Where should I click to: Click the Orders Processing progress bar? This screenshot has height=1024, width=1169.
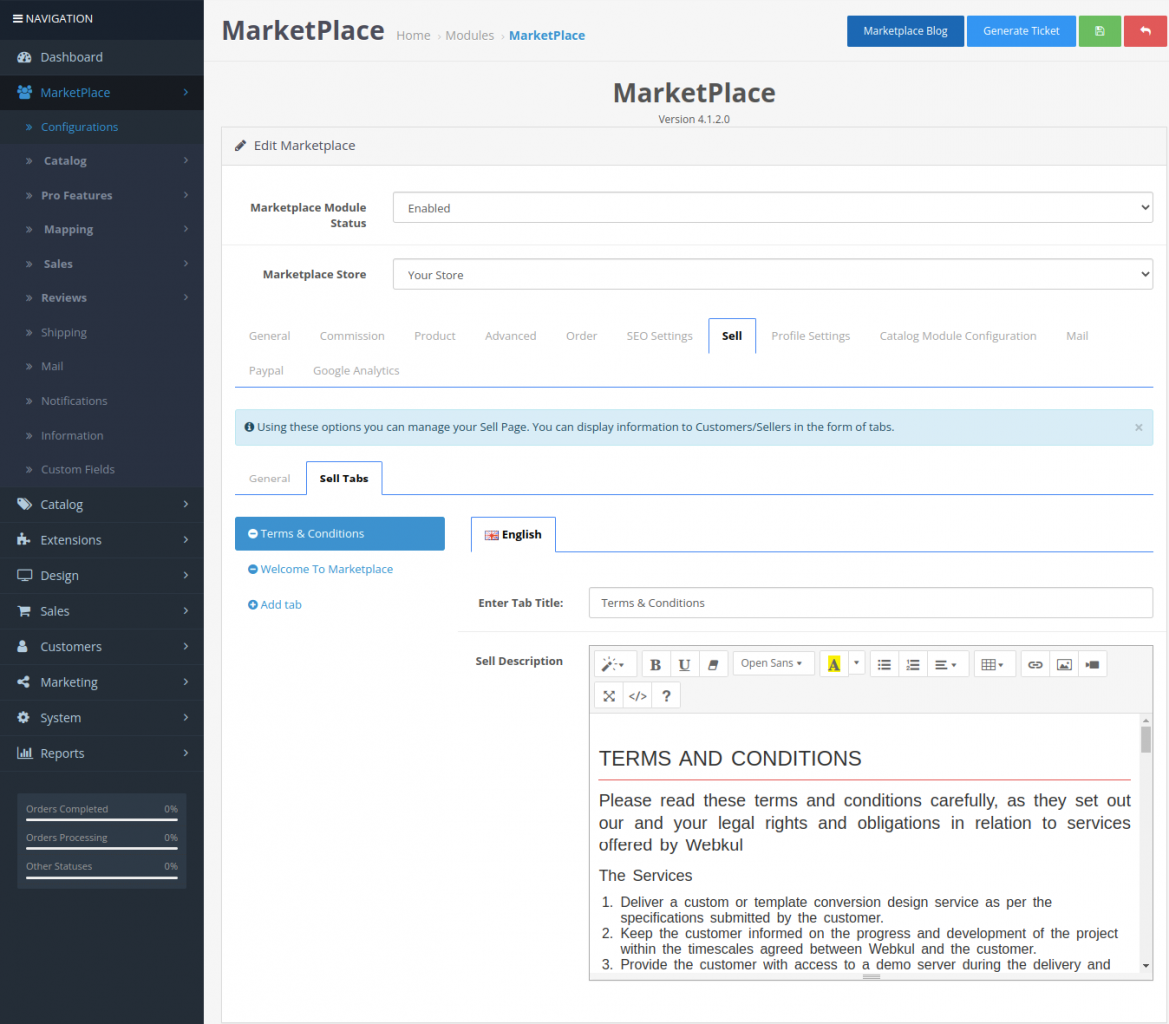[x=101, y=848]
